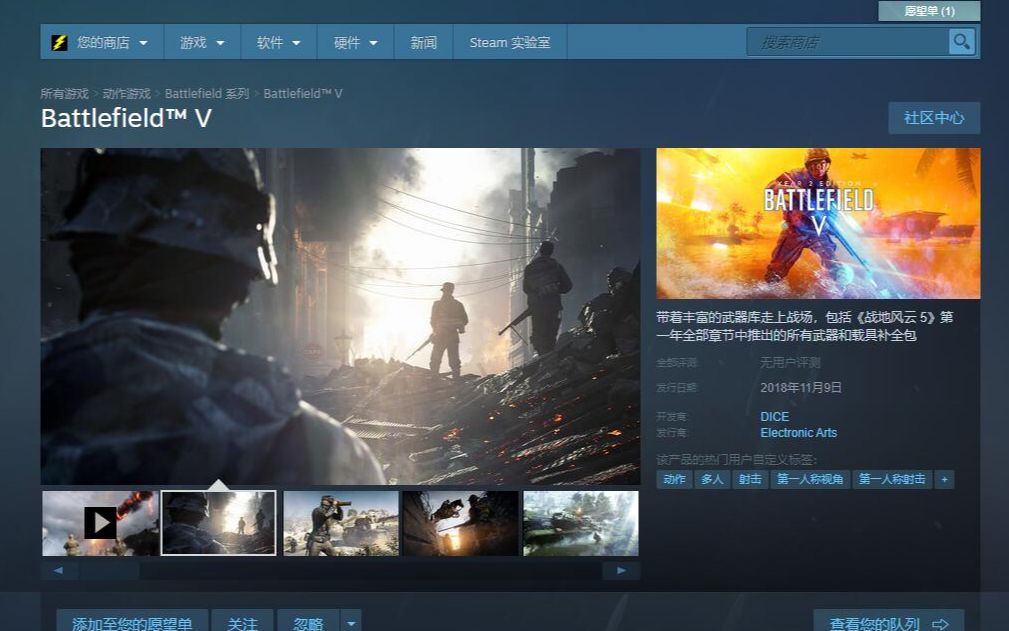This screenshot has width=1009, height=631.
Task: Select the dark trench screenshot thumbnail
Action: [x=461, y=523]
